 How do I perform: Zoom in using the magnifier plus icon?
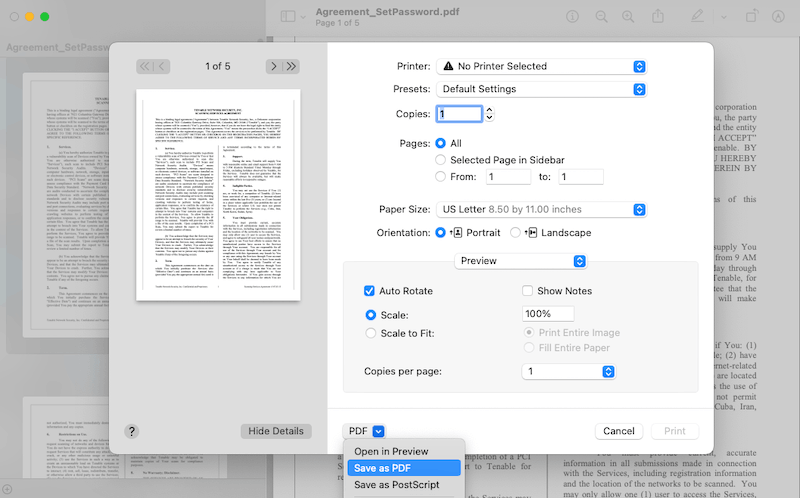coord(628,16)
